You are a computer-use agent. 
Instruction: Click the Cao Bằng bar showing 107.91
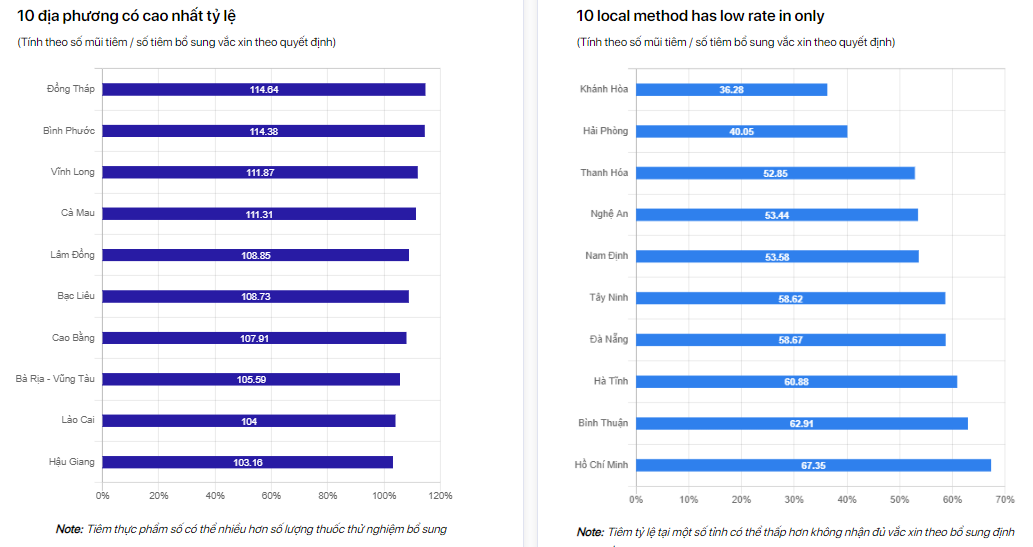[254, 338]
